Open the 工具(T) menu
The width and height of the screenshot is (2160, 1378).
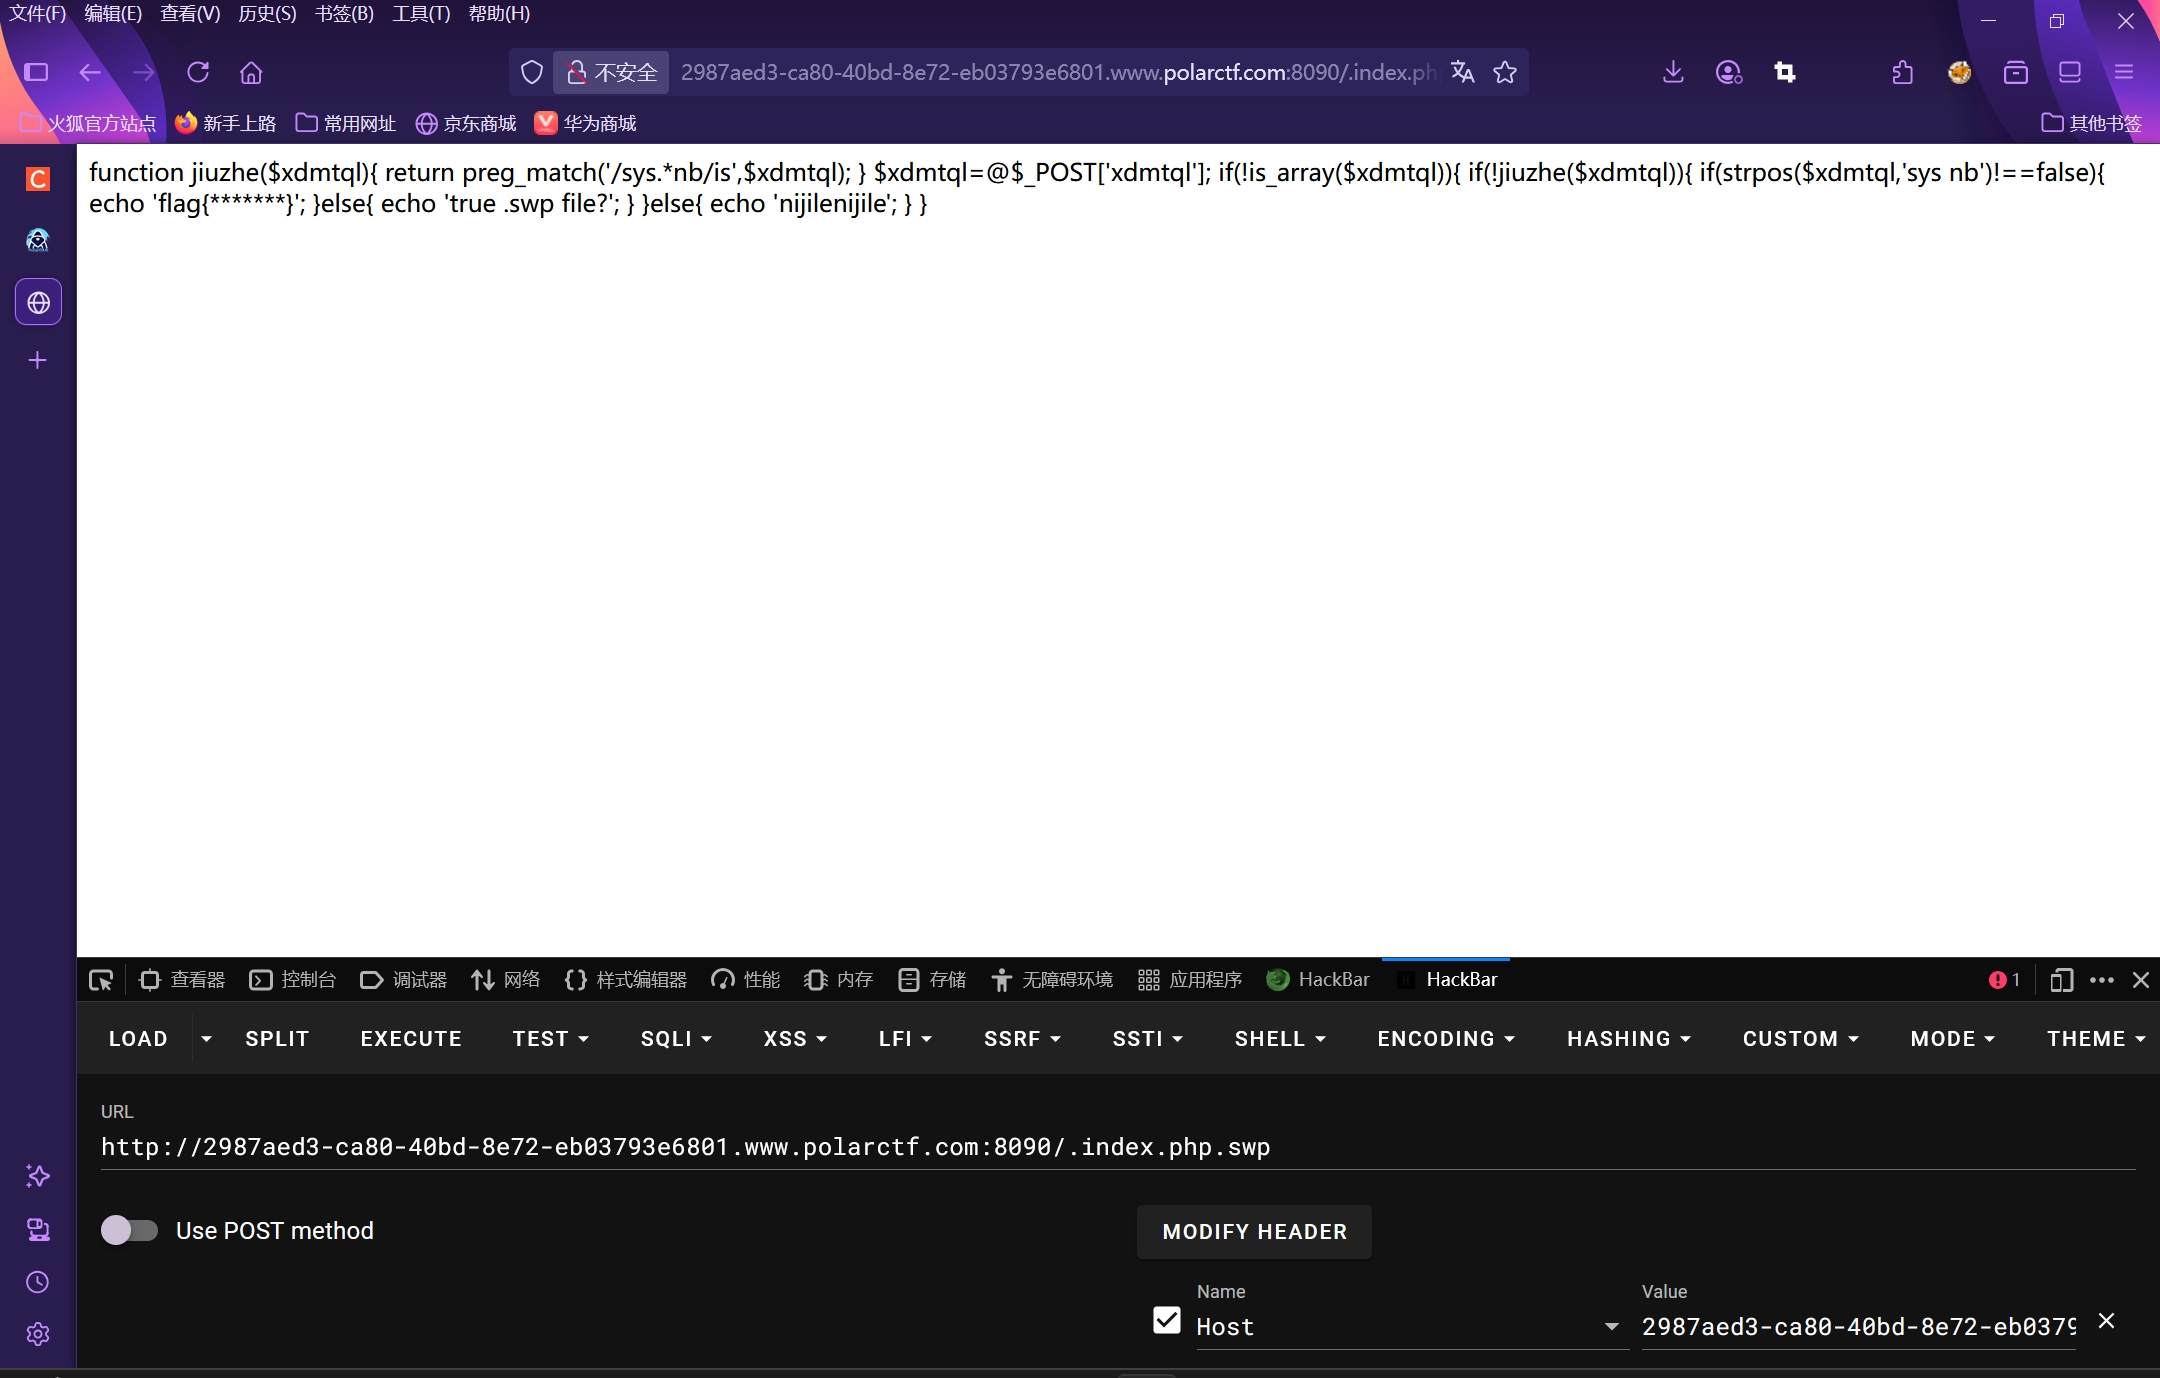tap(421, 14)
